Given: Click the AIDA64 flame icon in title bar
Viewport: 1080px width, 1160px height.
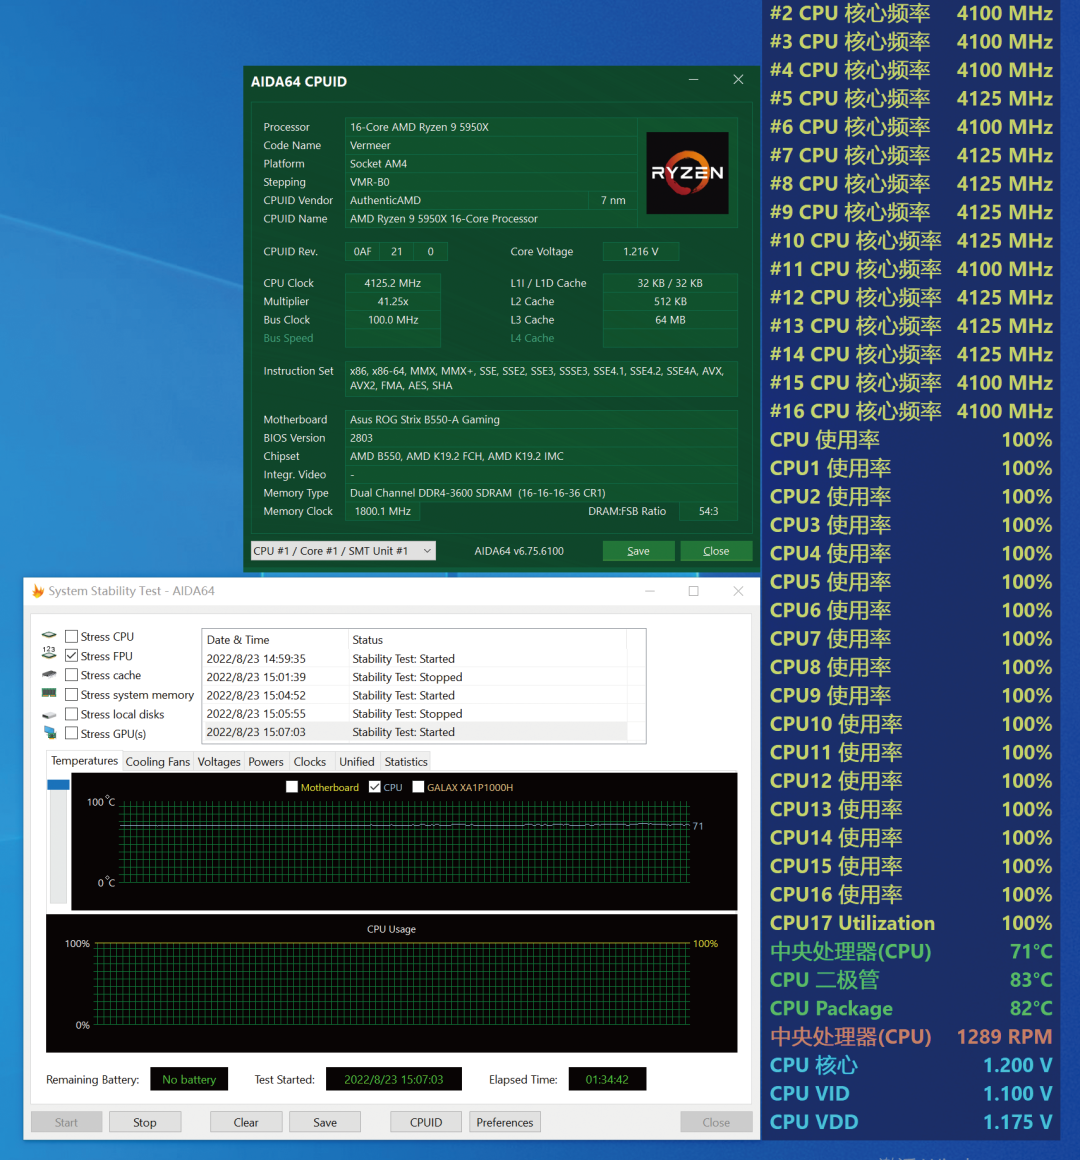Looking at the screenshot, I should [x=38, y=591].
